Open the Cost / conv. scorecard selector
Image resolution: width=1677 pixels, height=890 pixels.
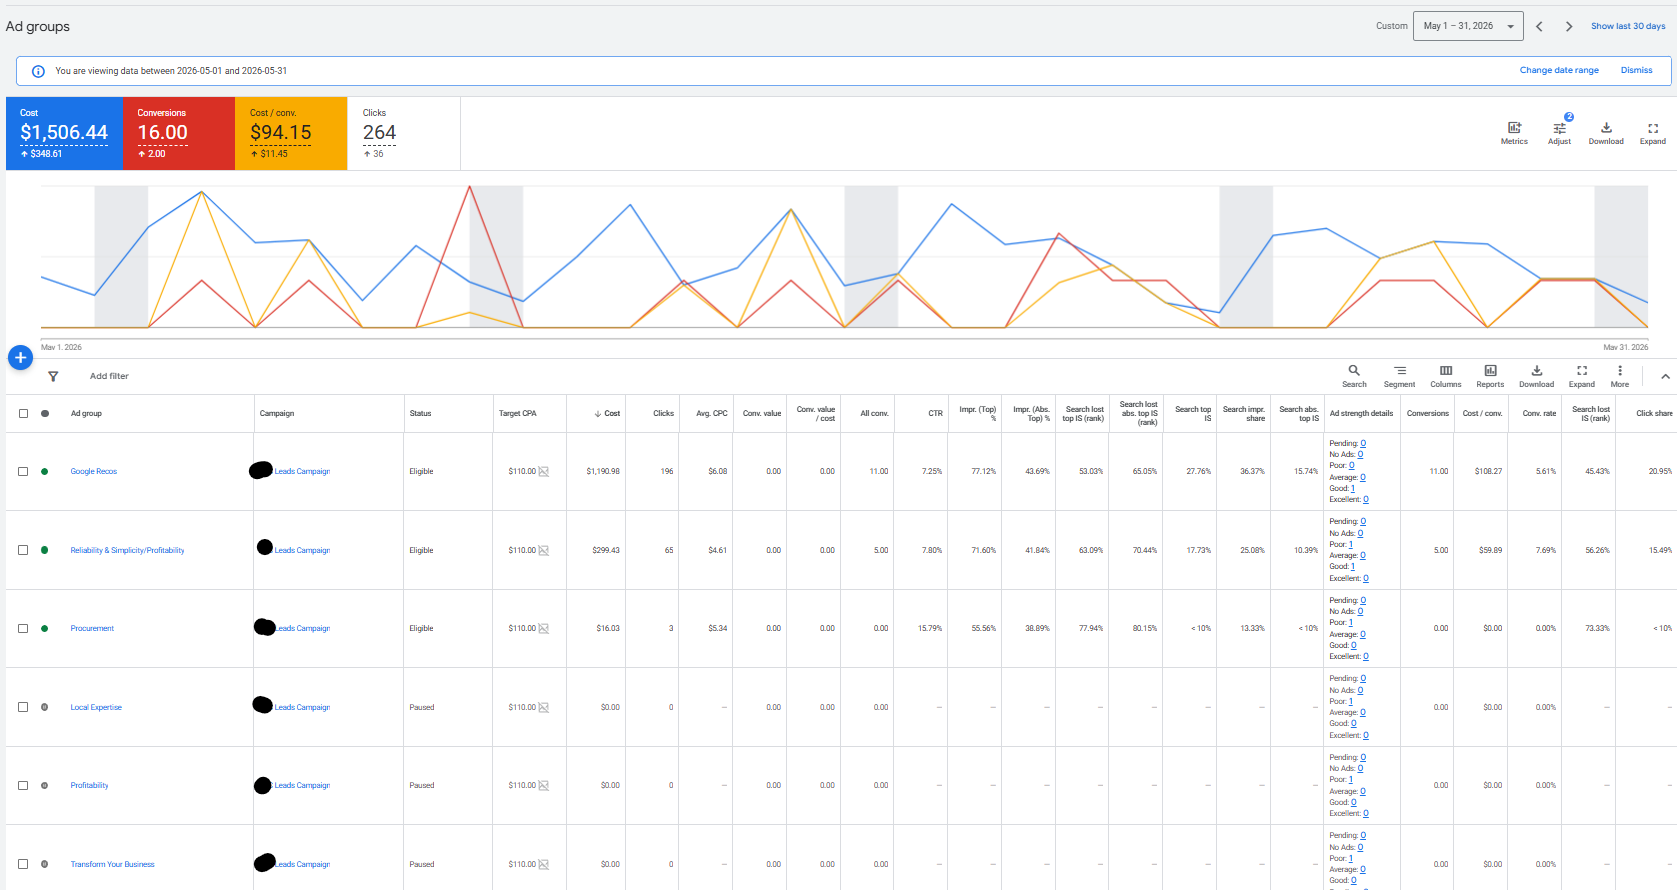point(291,133)
